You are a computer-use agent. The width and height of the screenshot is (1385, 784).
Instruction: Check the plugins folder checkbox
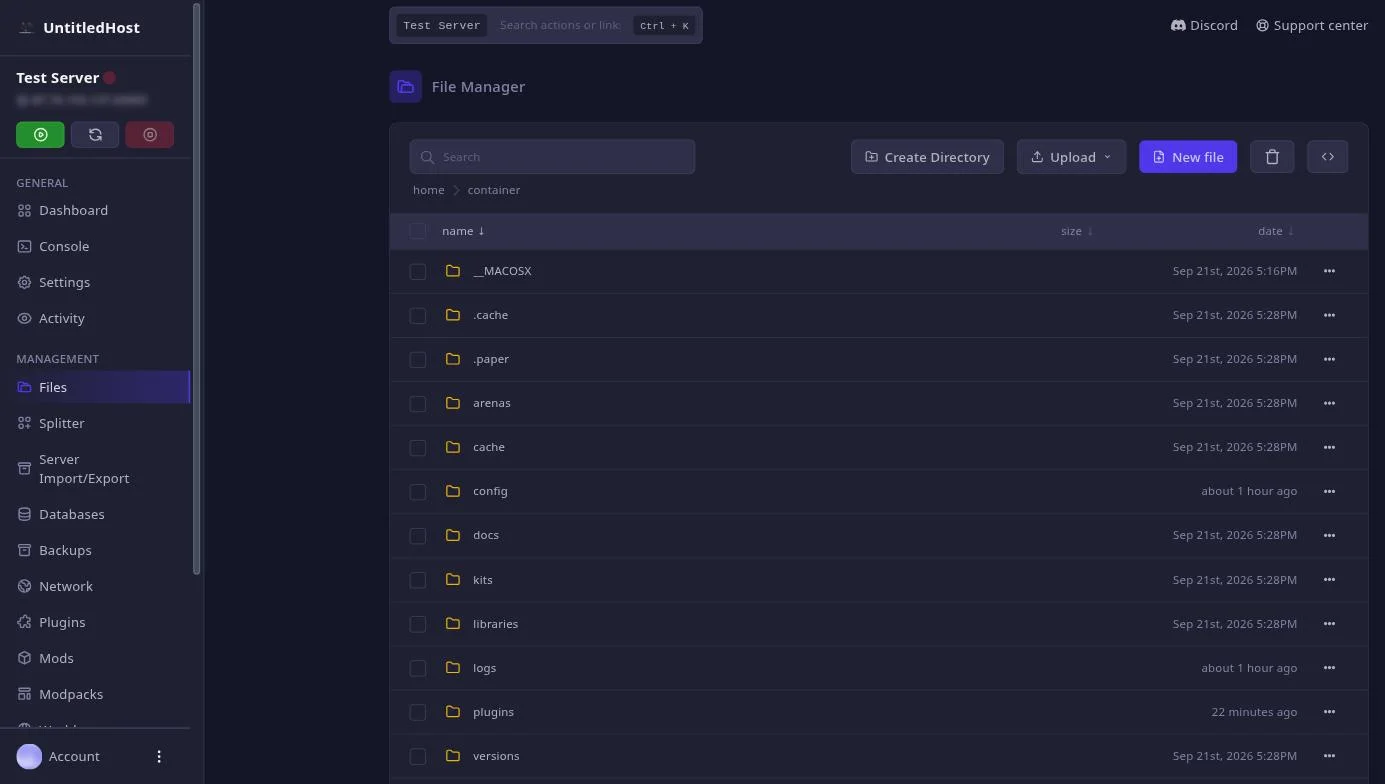click(418, 712)
